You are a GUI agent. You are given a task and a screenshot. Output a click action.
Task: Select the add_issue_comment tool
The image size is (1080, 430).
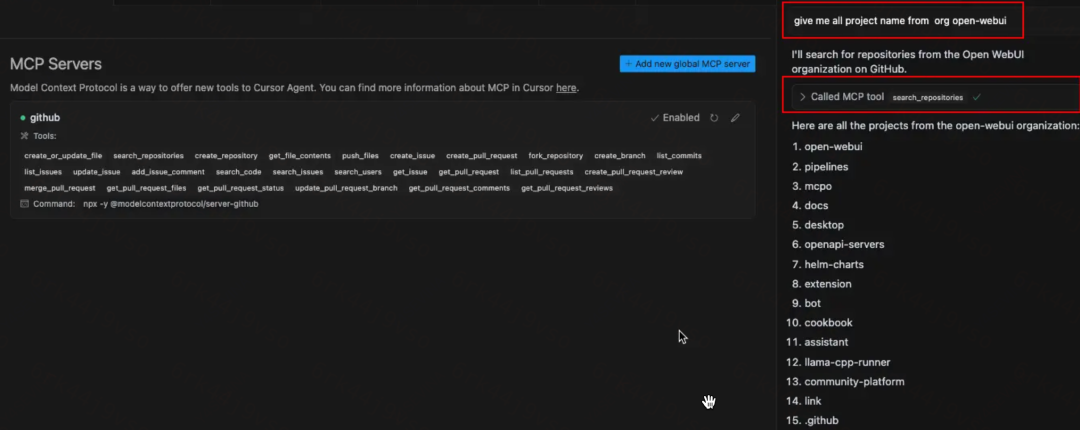(x=168, y=172)
